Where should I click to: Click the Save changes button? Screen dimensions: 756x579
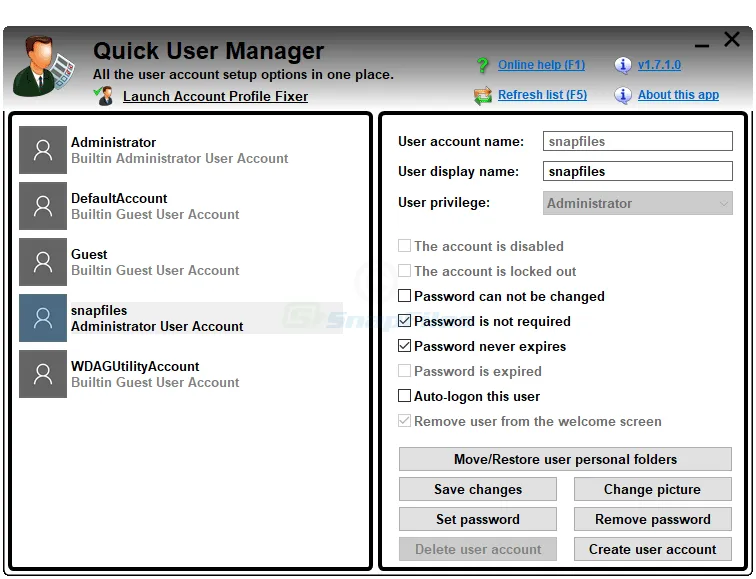click(477, 489)
